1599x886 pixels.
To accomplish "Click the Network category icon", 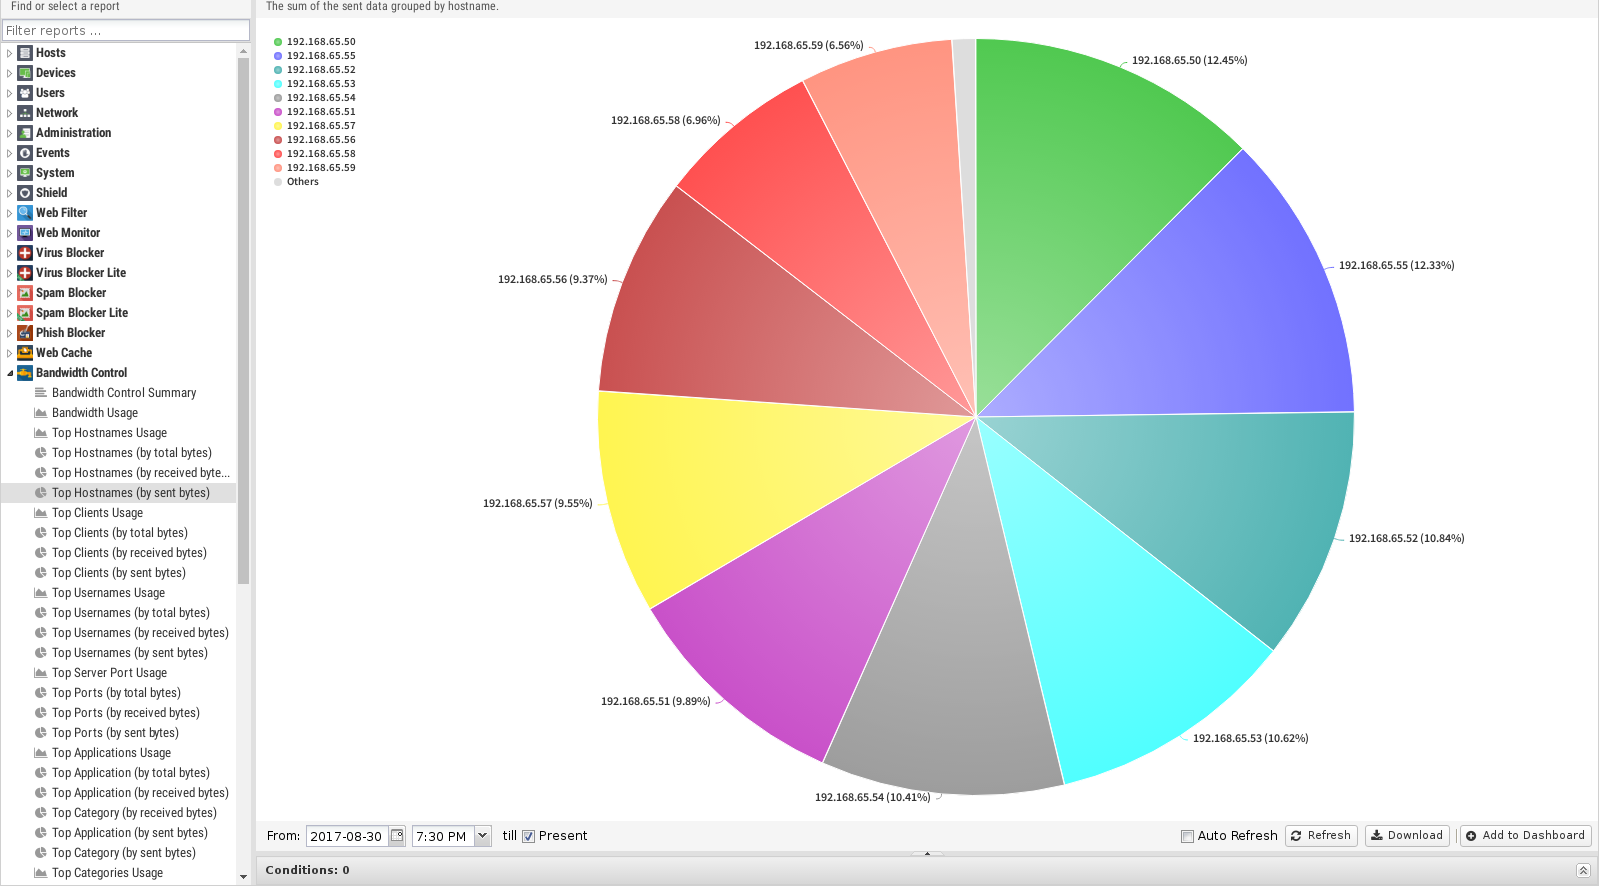I will (25, 113).
